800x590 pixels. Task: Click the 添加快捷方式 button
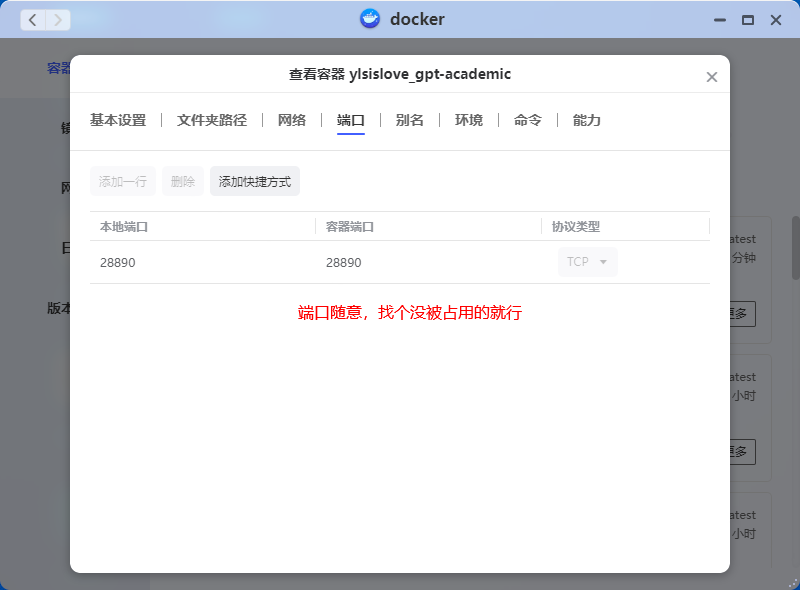[x=255, y=181]
